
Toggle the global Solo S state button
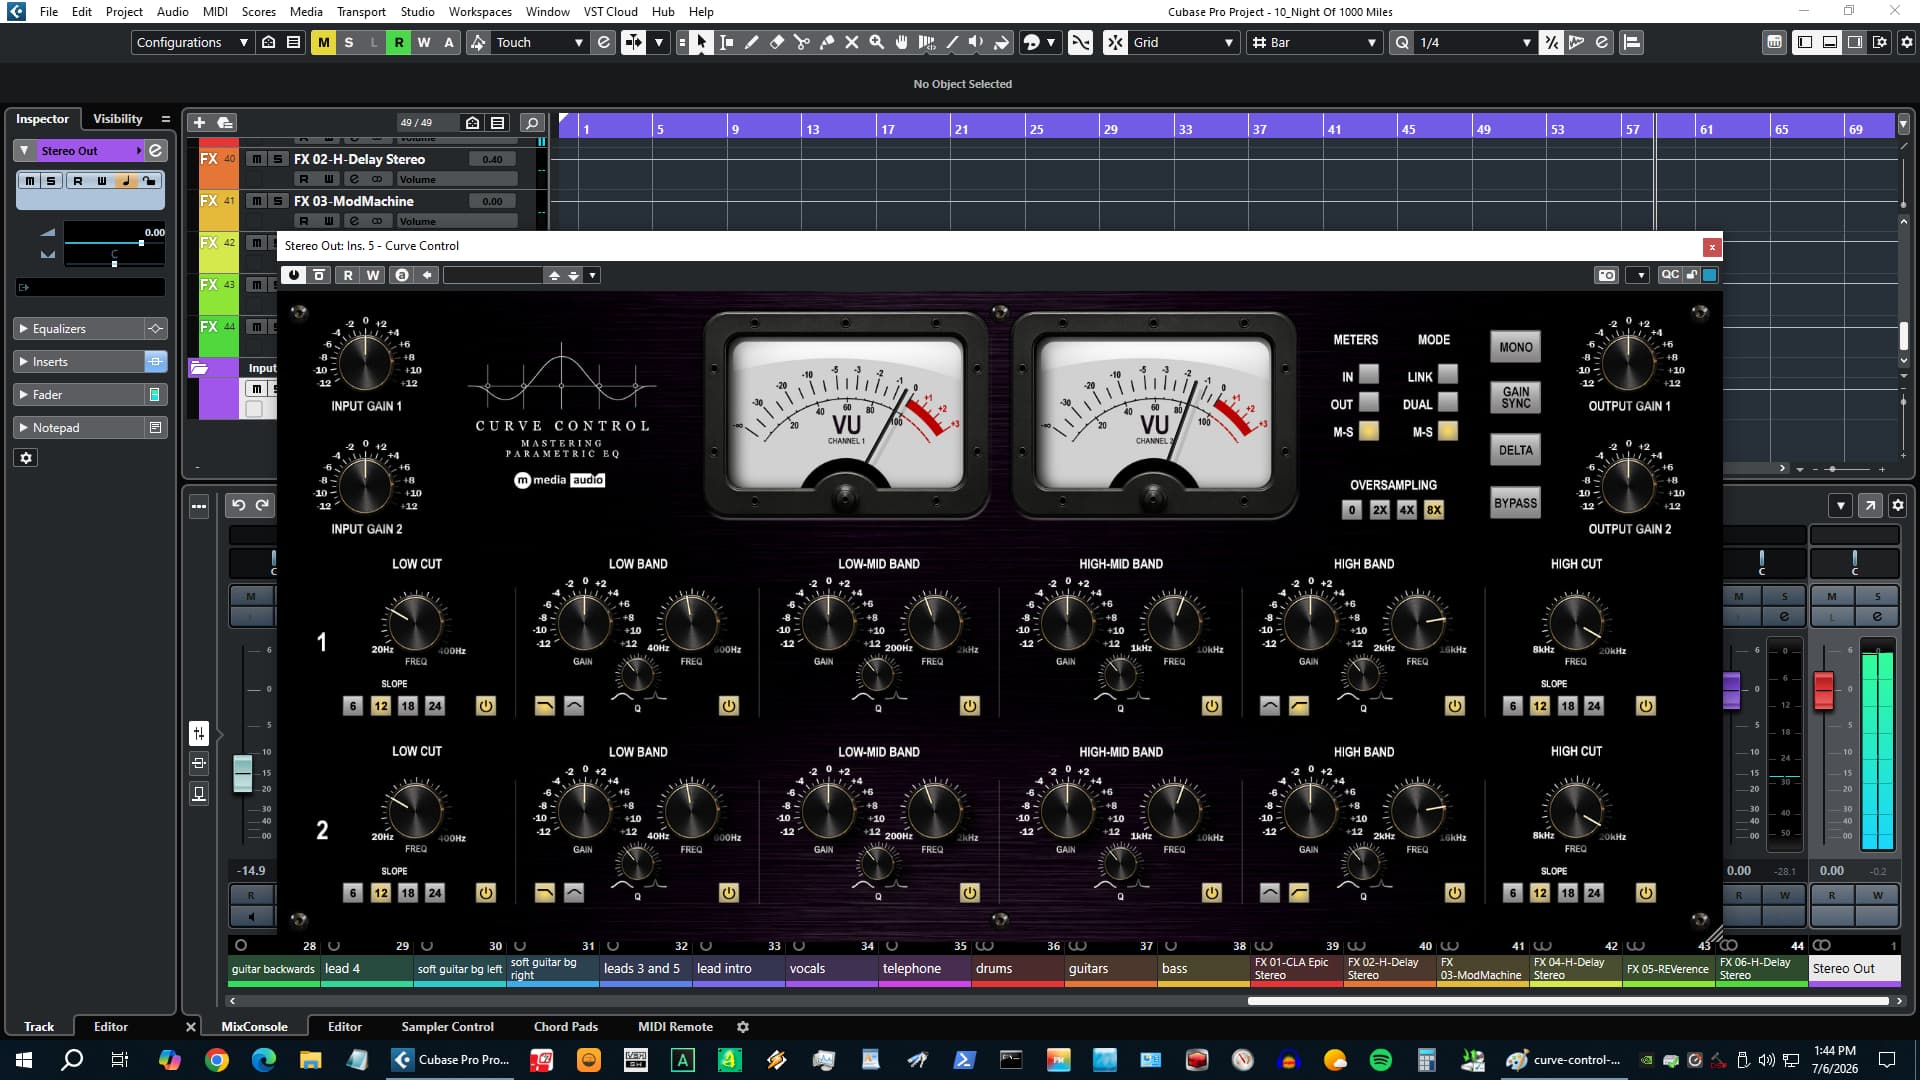coord(348,42)
